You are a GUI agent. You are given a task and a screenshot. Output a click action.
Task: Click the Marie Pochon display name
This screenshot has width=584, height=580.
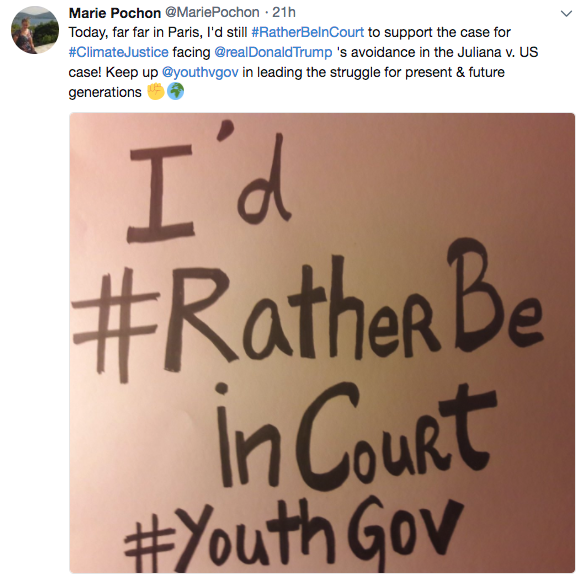(x=115, y=13)
